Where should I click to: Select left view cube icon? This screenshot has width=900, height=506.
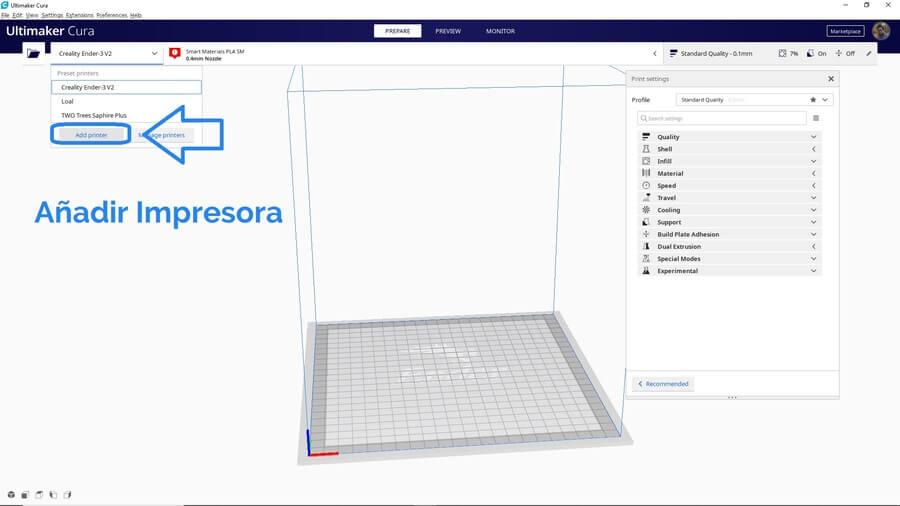53,495
